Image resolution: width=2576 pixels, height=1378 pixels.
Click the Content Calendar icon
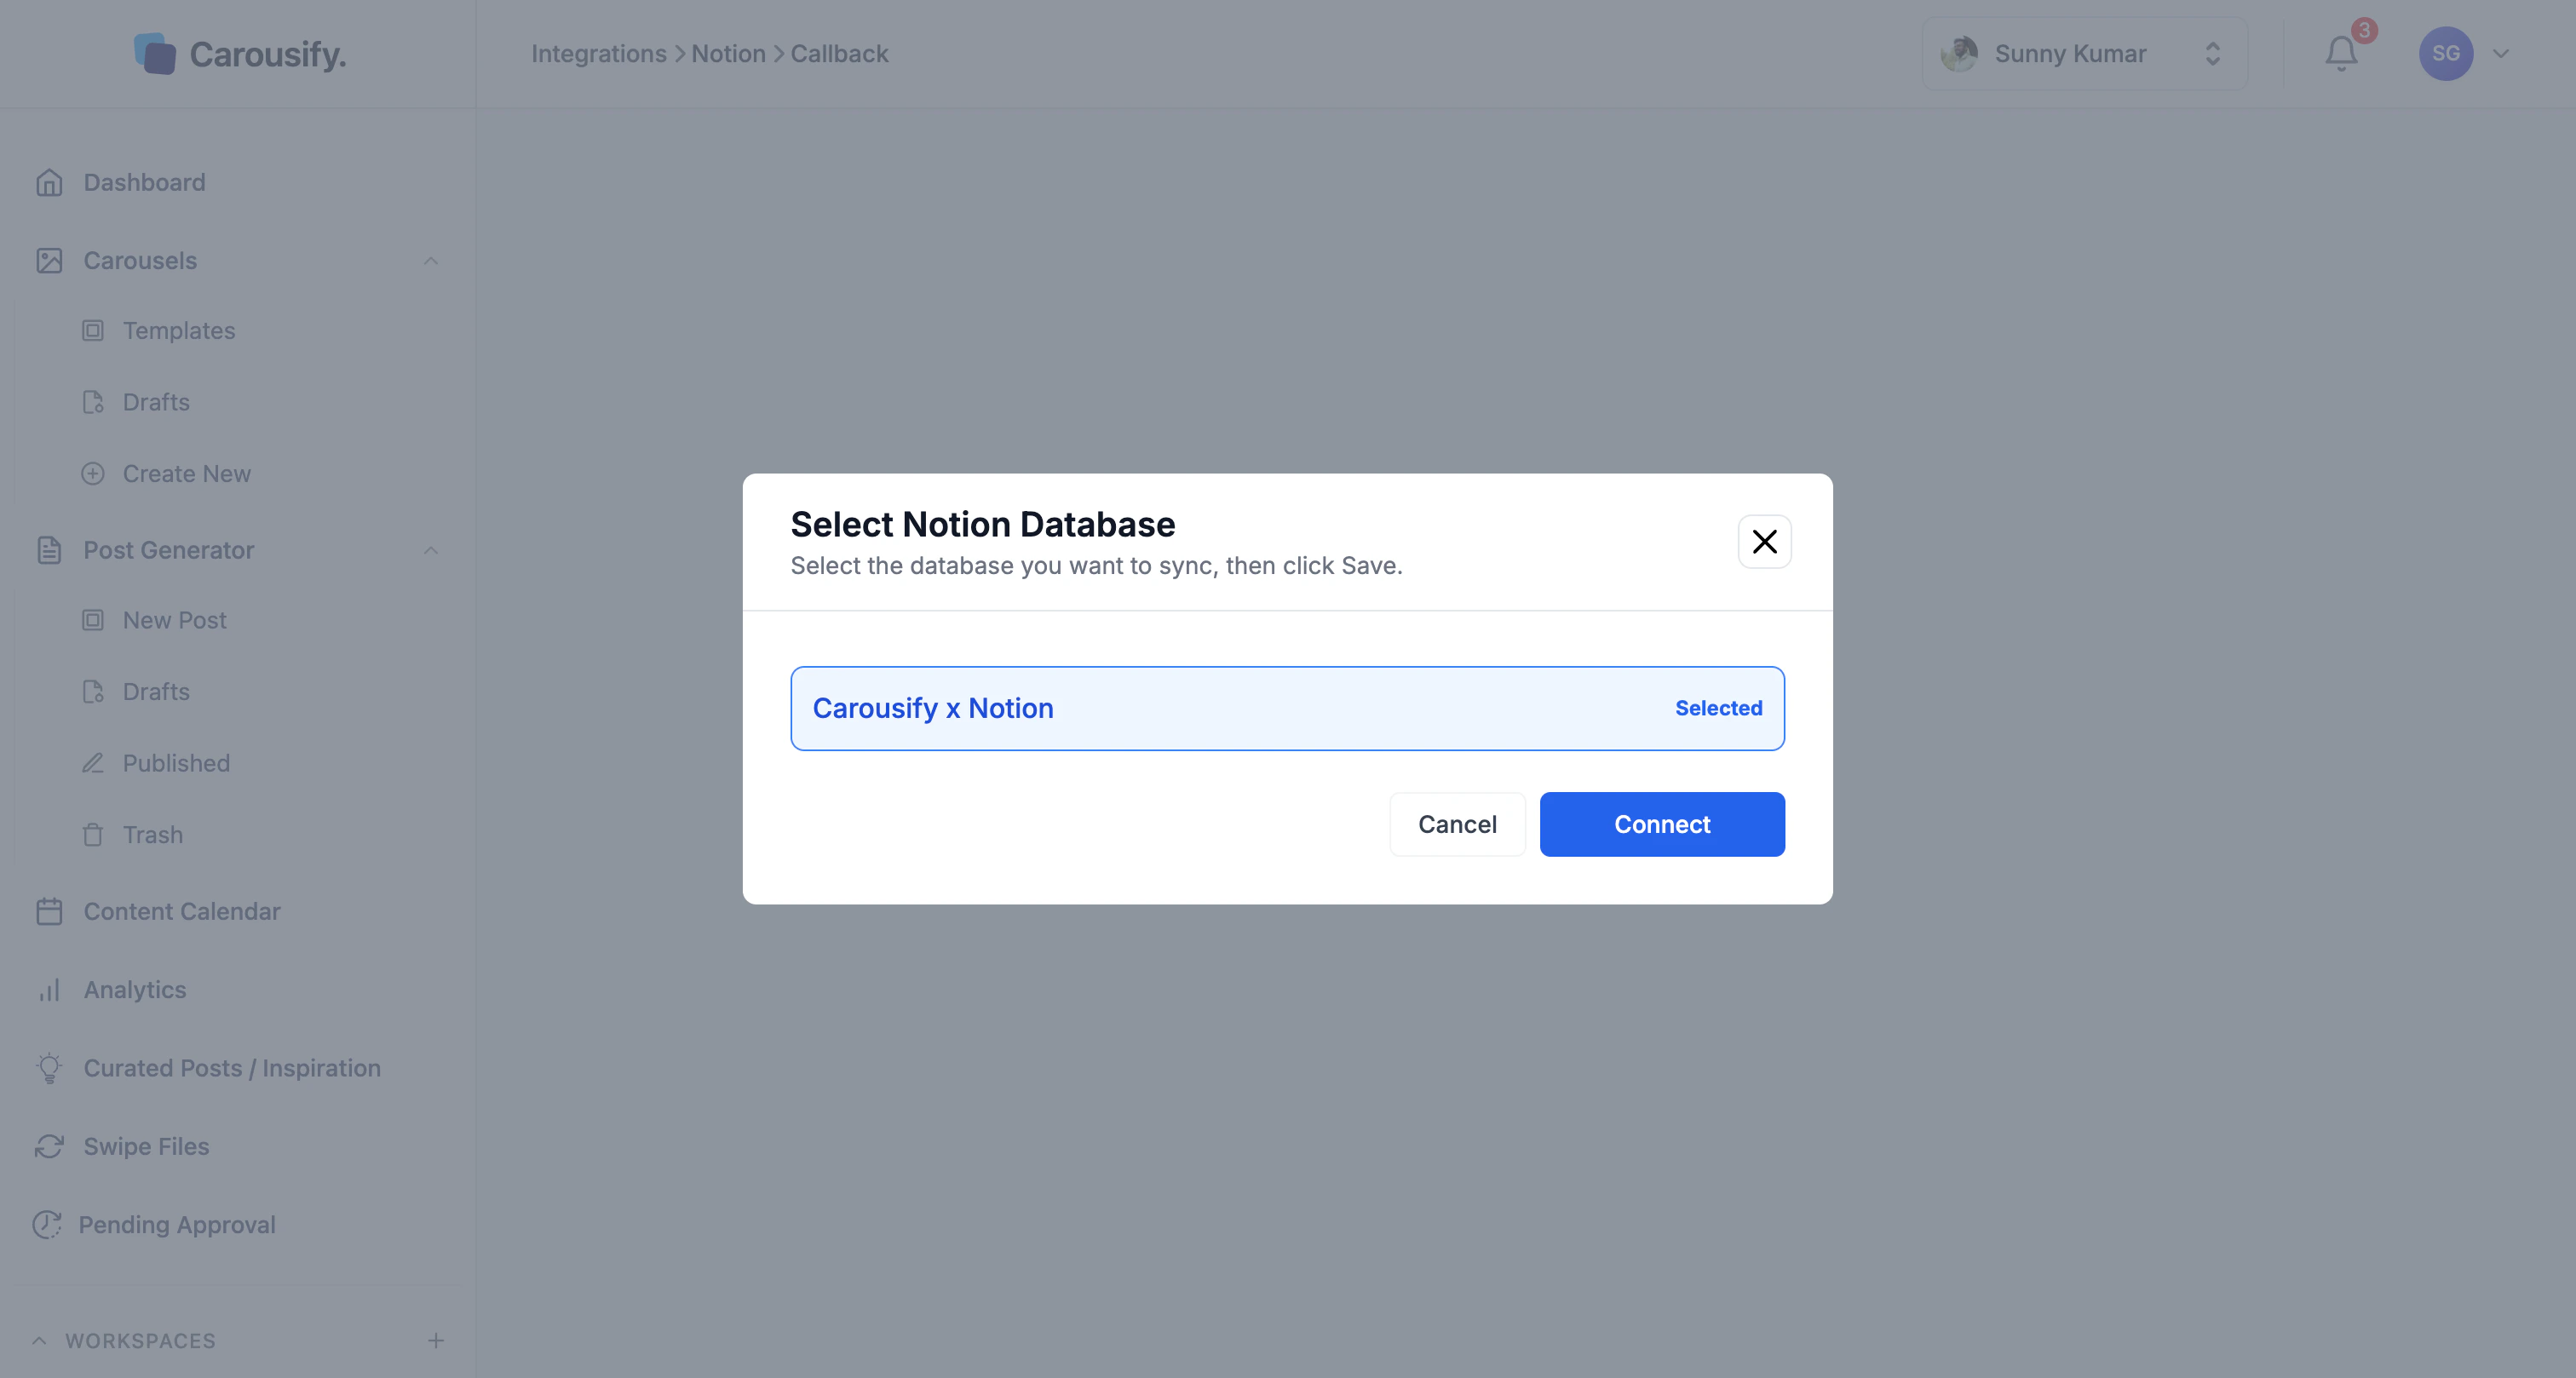coord(49,911)
